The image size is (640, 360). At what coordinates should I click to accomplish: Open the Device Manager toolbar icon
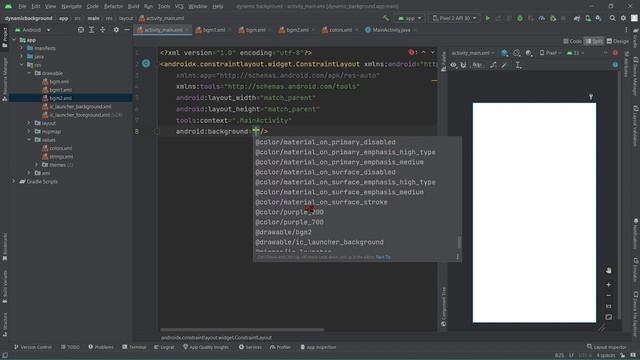click(x=588, y=18)
